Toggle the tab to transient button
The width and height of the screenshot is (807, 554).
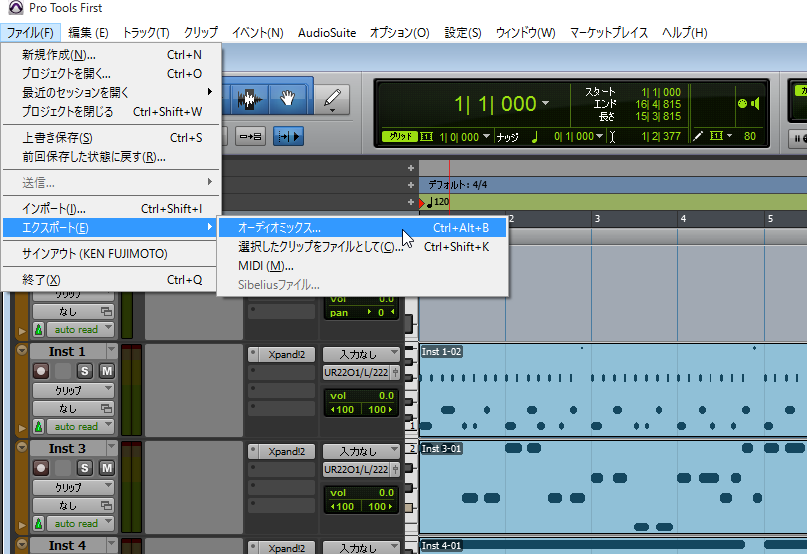click(x=251, y=136)
